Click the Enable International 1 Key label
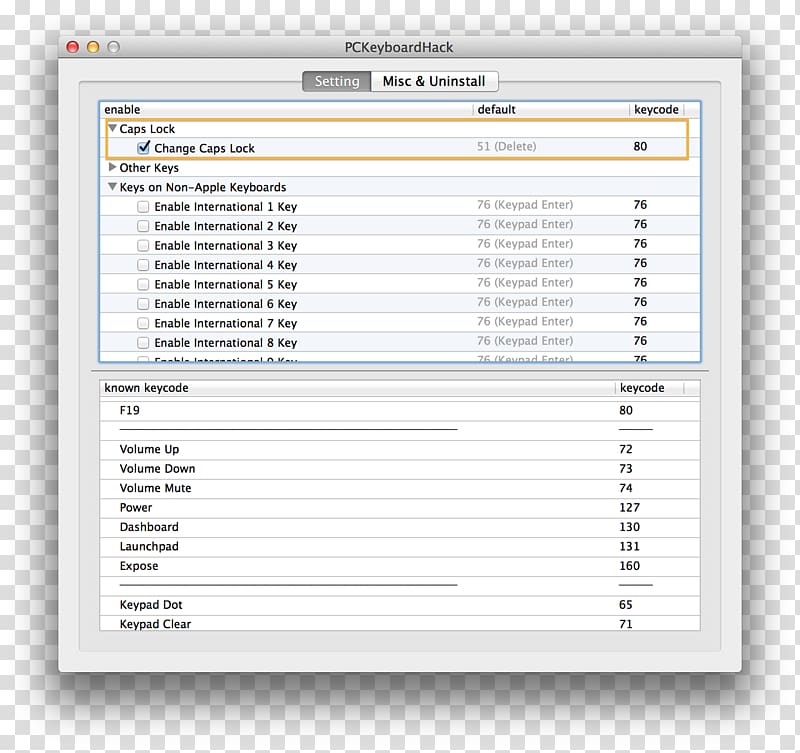 [x=226, y=207]
